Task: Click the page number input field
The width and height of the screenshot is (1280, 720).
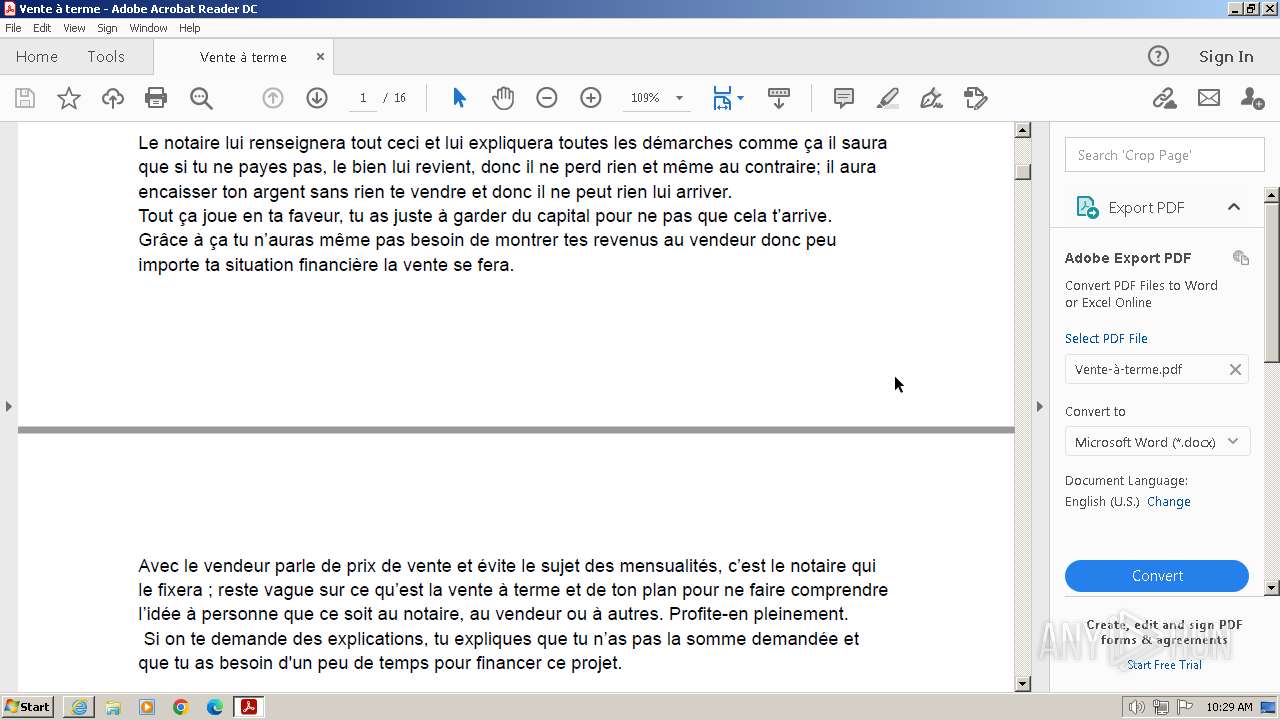Action: click(x=362, y=98)
